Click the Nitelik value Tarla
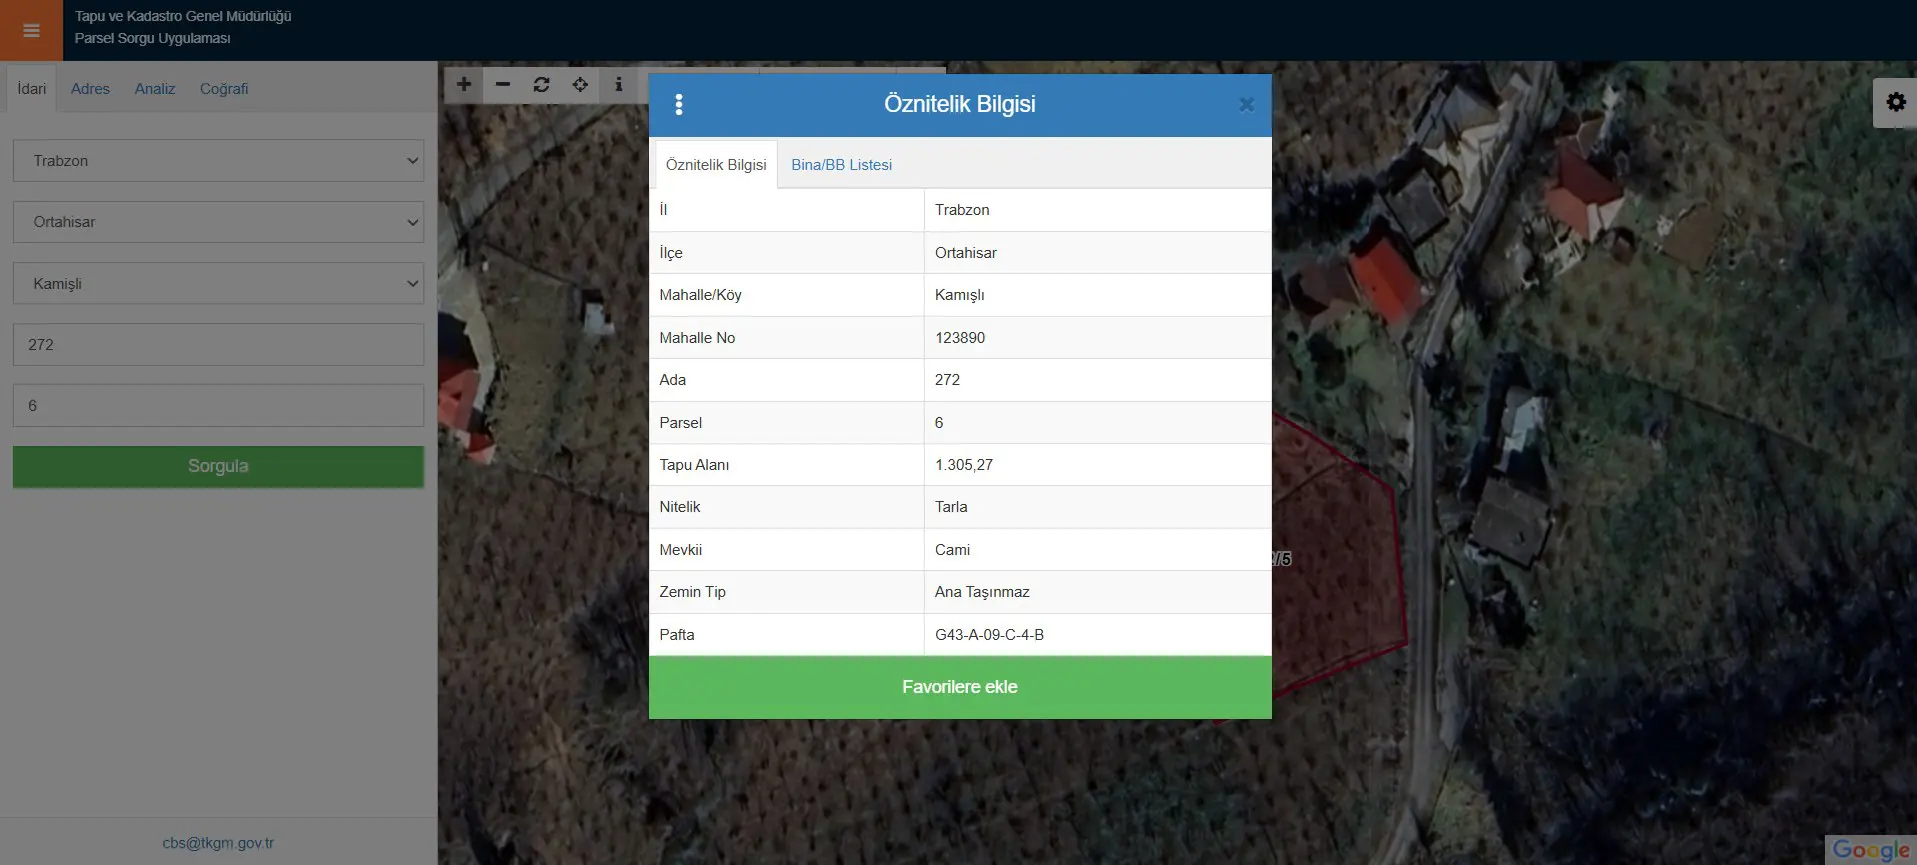 [x=951, y=507]
